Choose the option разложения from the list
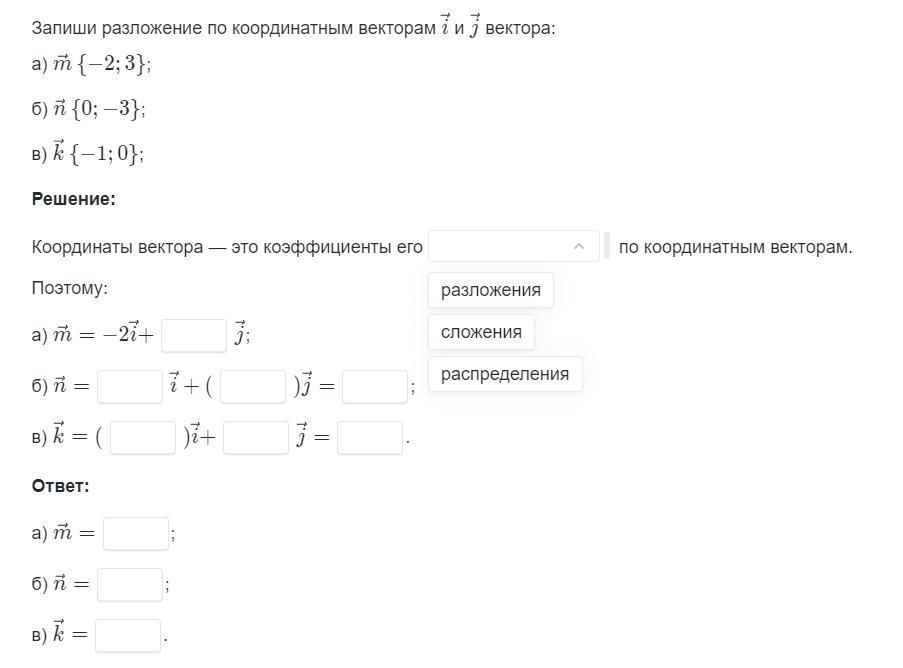 491,290
